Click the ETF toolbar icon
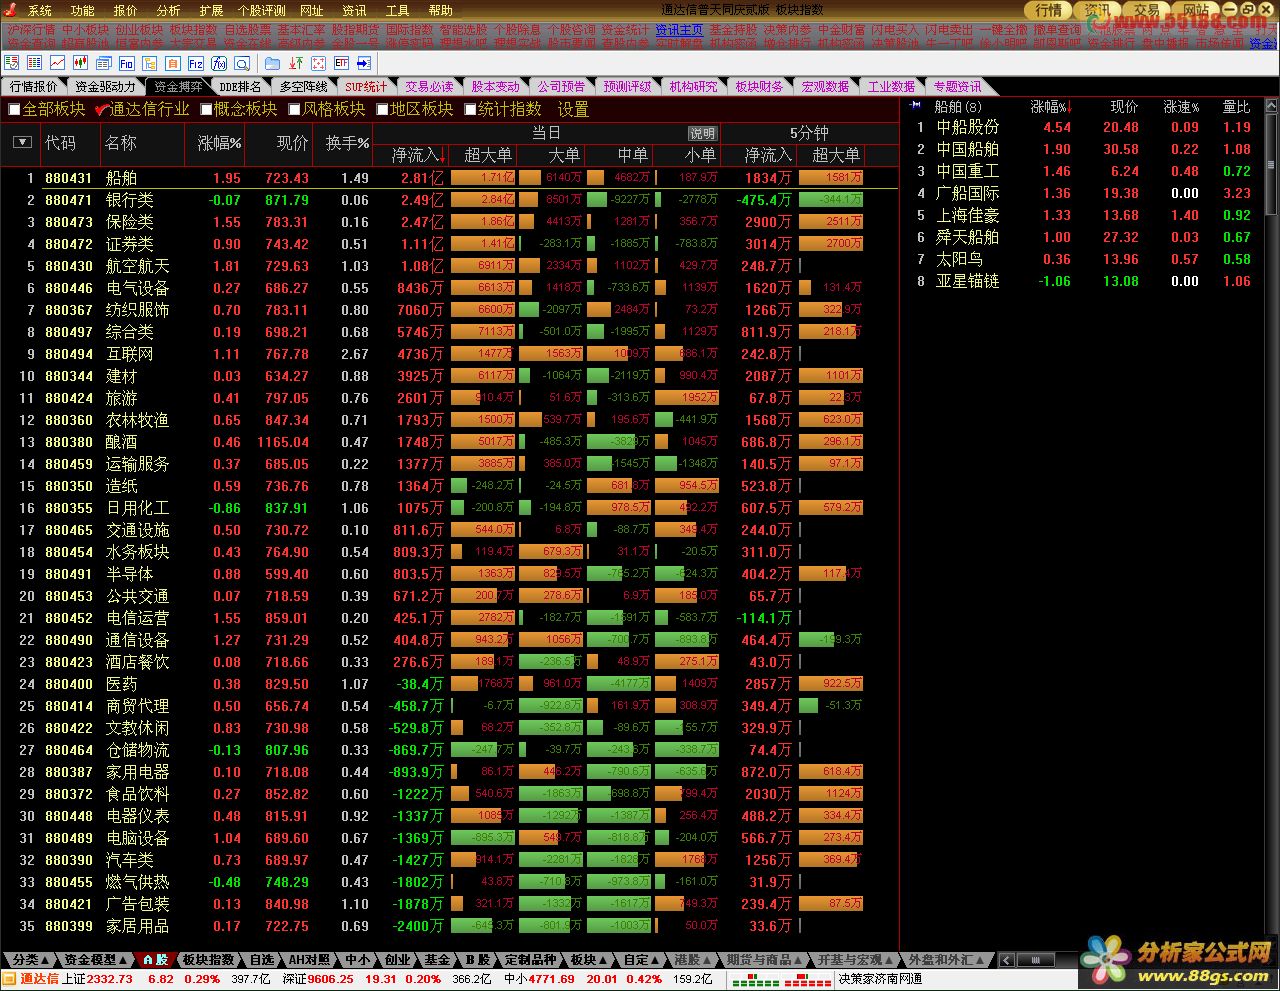This screenshot has height=991, width=1280. click(x=341, y=62)
